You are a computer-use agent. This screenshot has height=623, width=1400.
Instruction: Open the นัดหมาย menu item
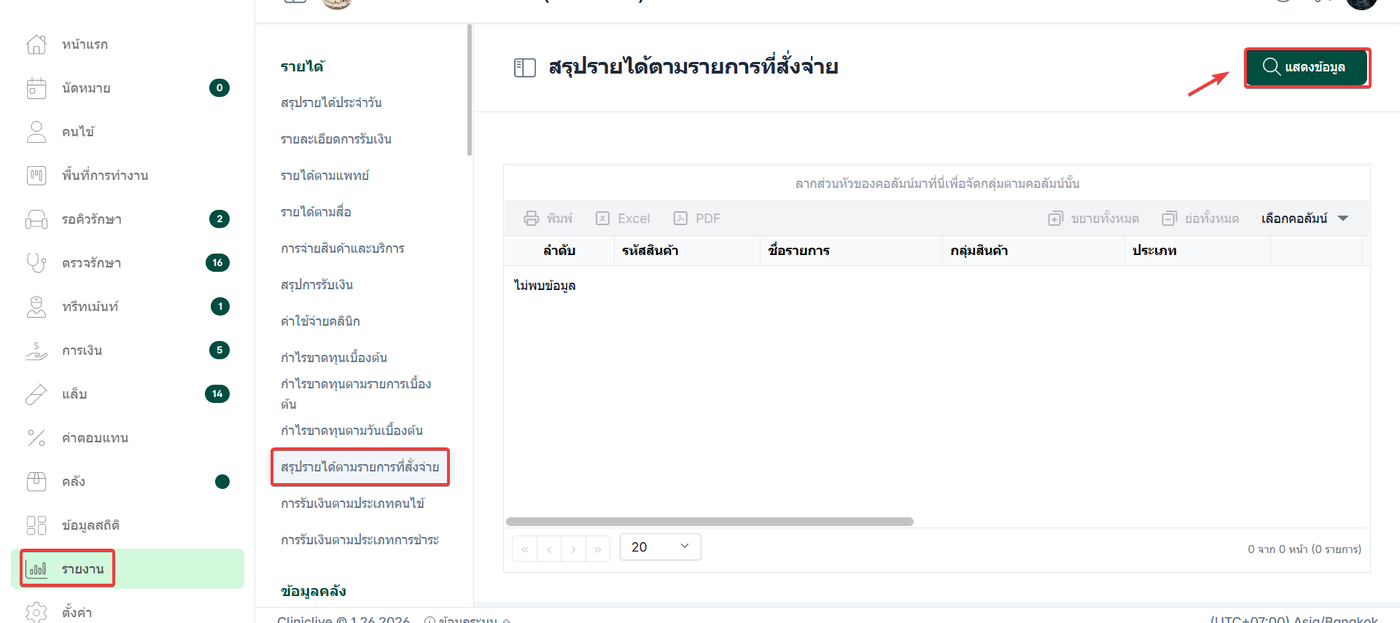point(128,88)
